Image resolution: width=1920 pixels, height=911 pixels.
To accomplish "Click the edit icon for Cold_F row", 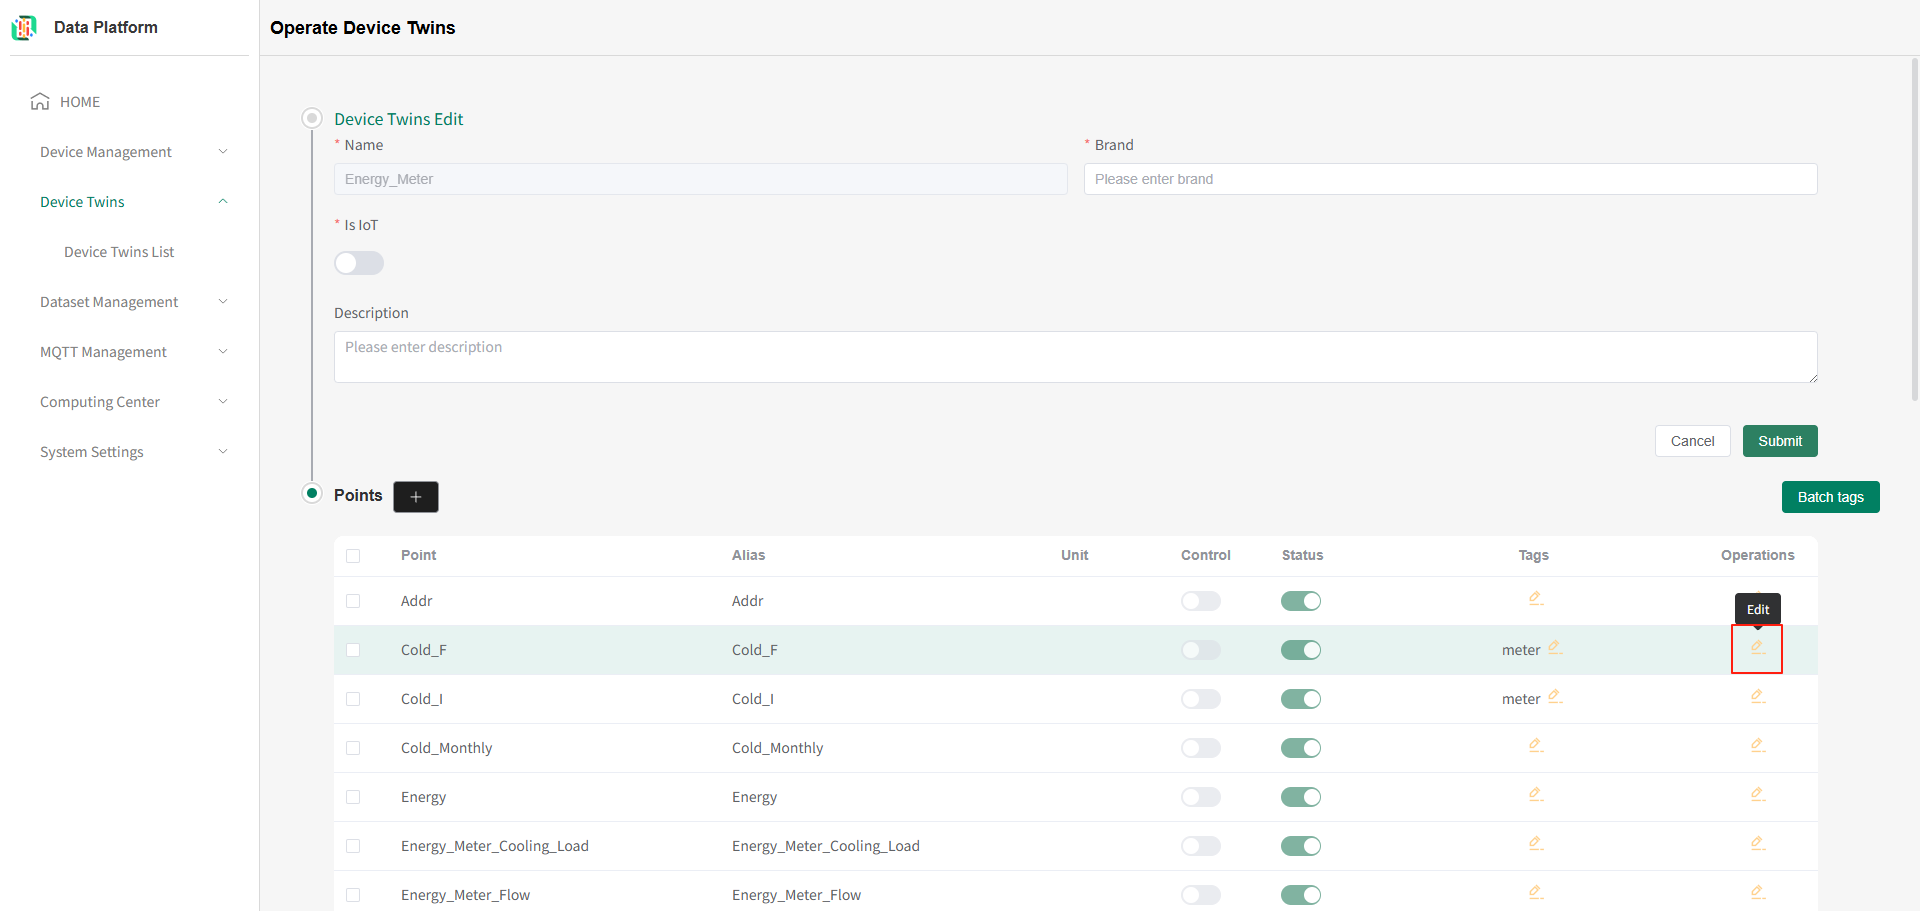I will click(x=1757, y=648).
